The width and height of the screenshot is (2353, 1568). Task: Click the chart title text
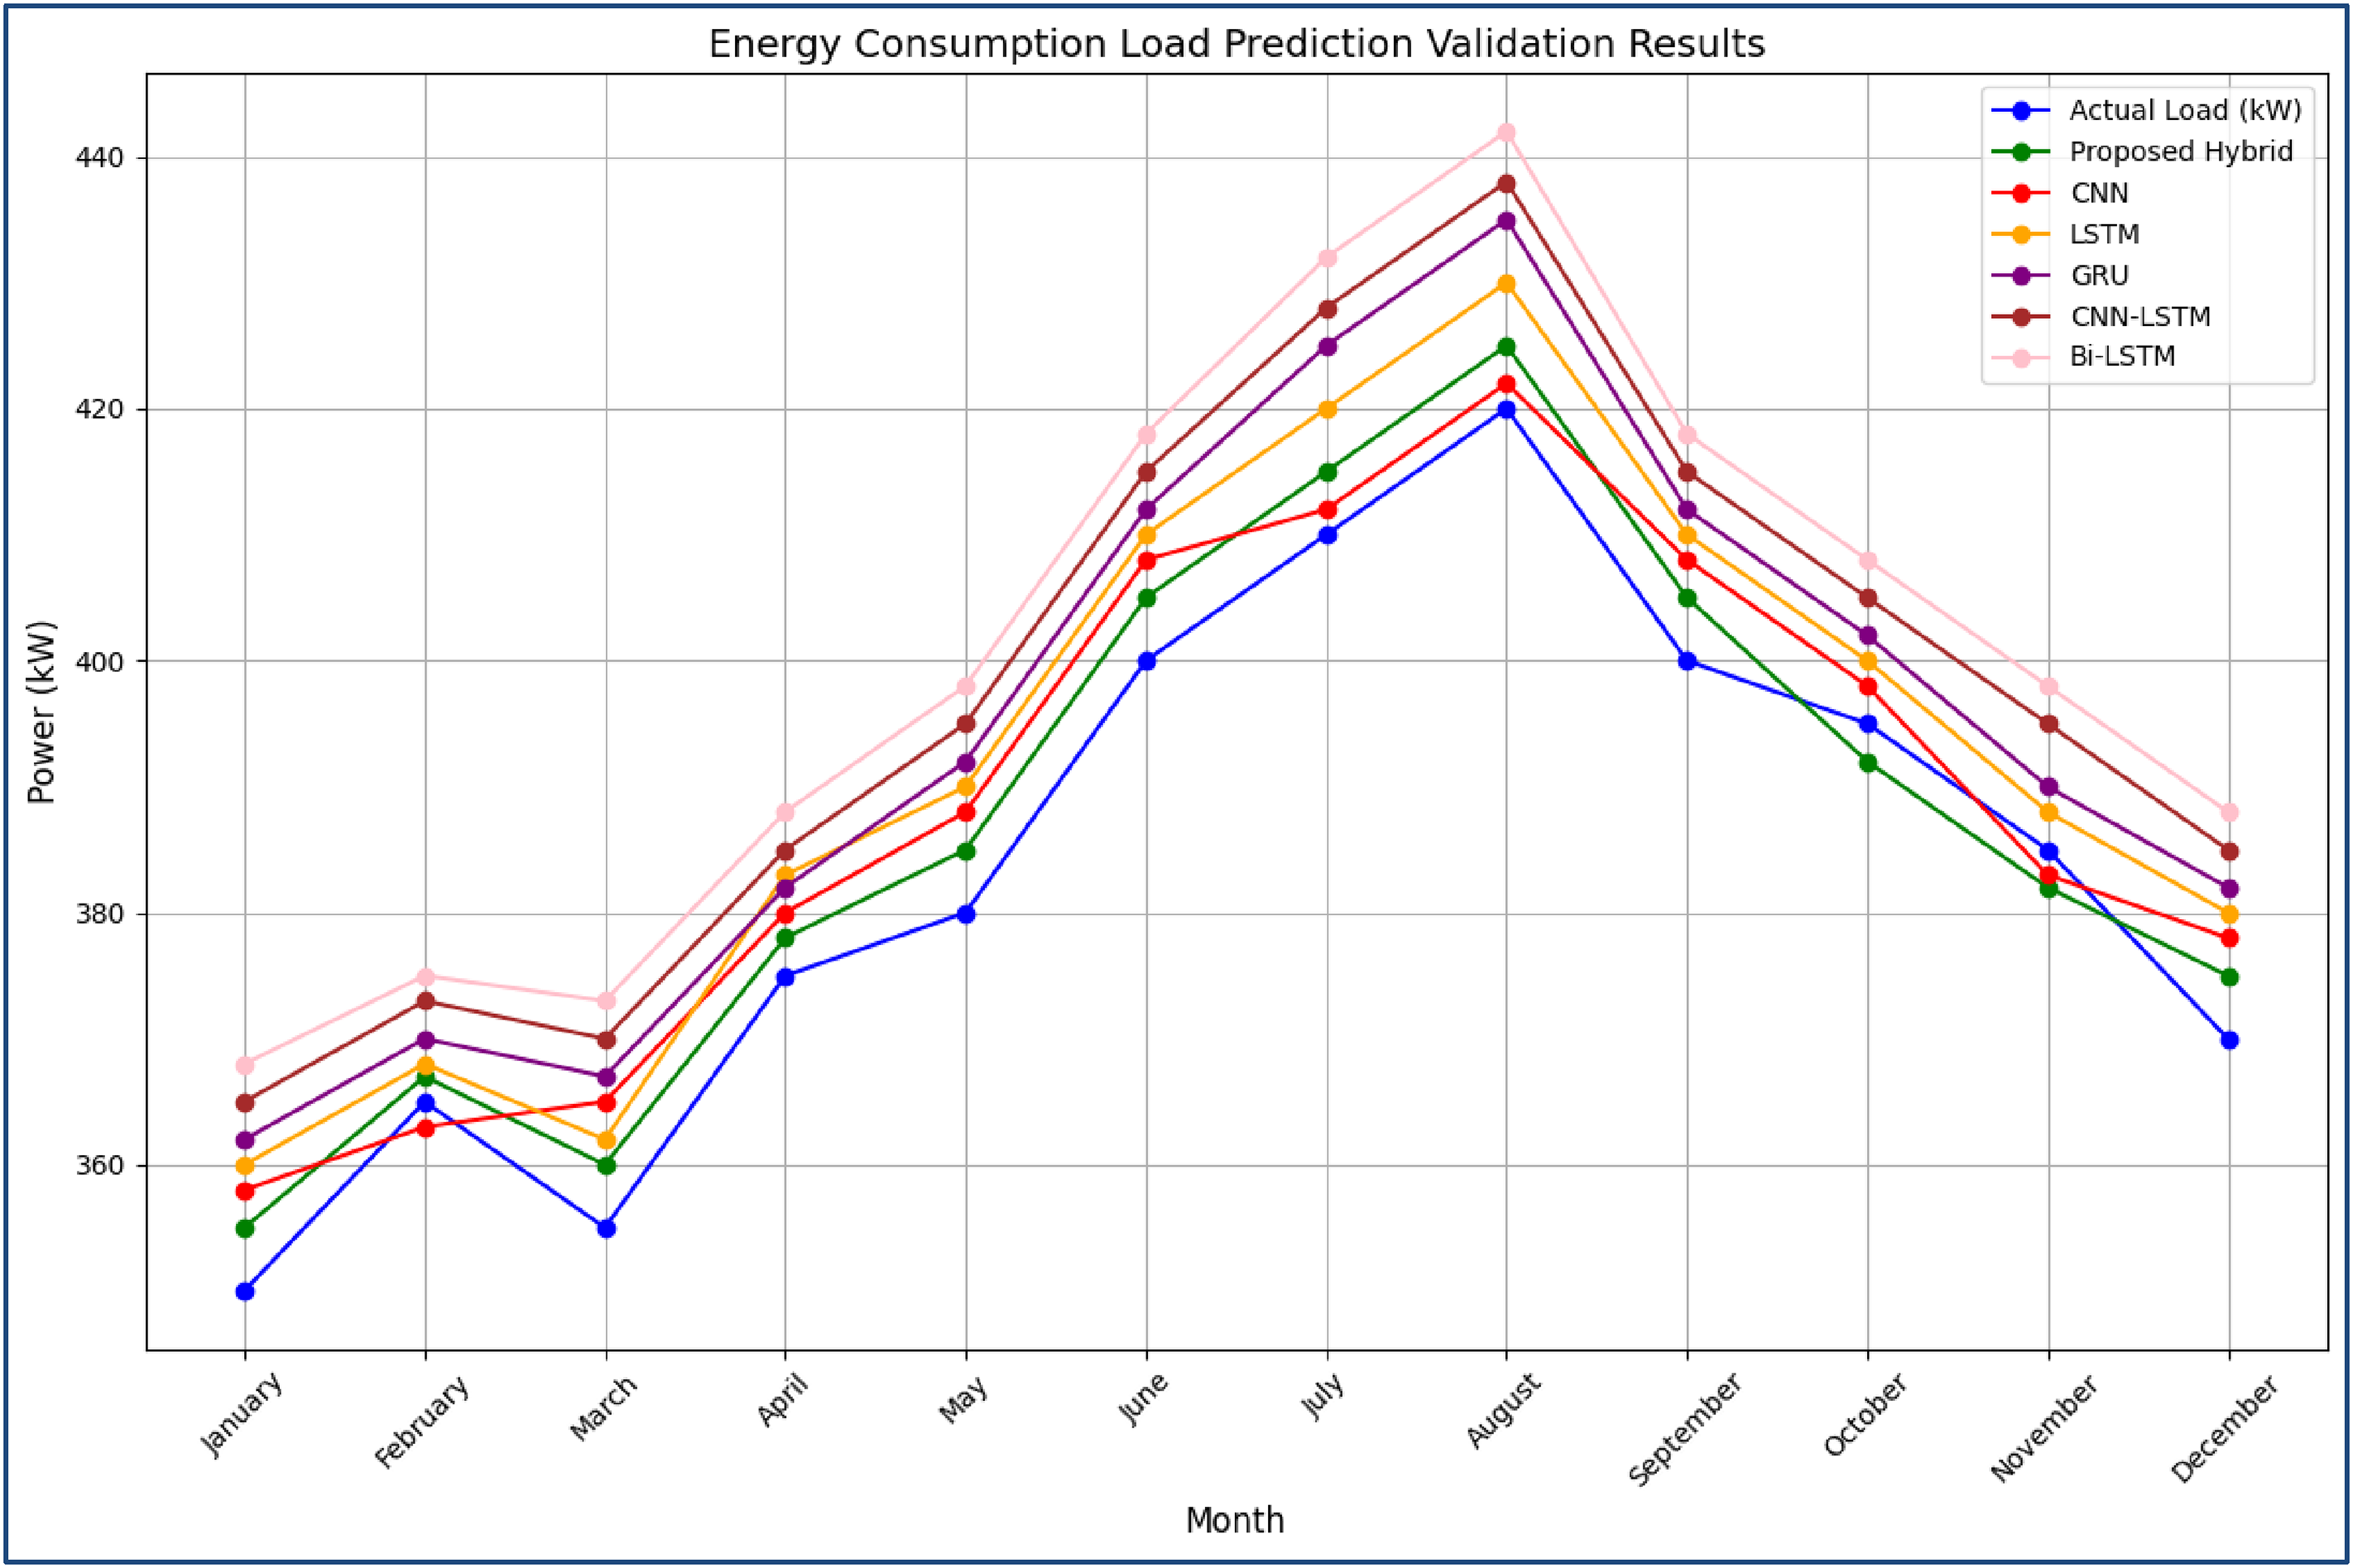1237,44
